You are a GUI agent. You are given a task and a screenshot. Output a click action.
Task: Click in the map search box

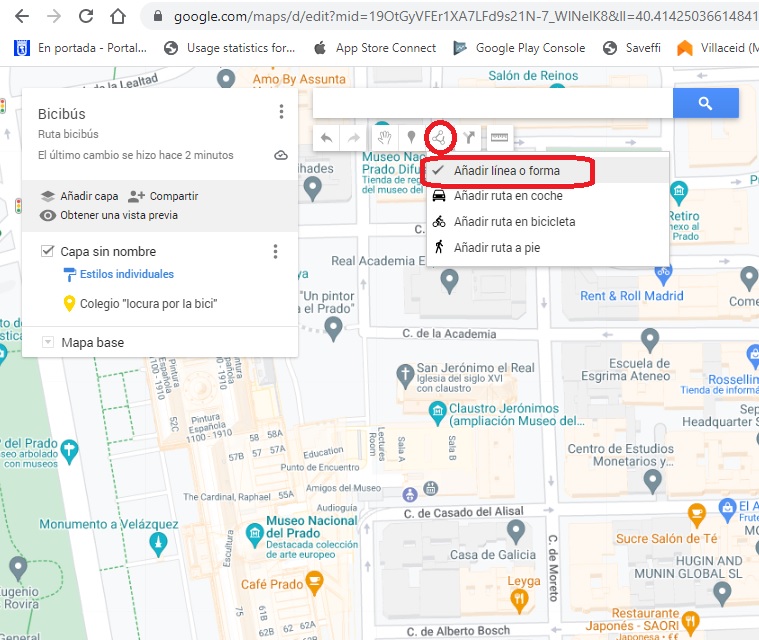(492, 103)
